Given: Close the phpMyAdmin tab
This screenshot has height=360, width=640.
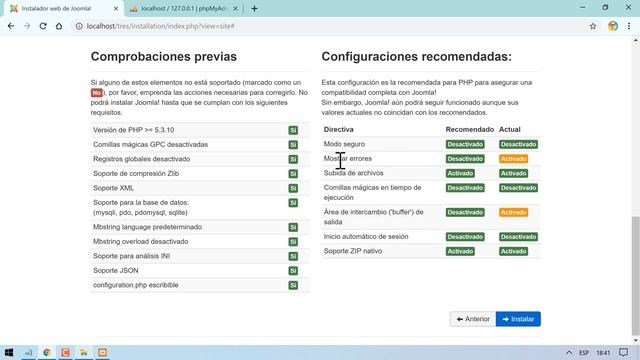Looking at the screenshot, I should click(x=236, y=9).
